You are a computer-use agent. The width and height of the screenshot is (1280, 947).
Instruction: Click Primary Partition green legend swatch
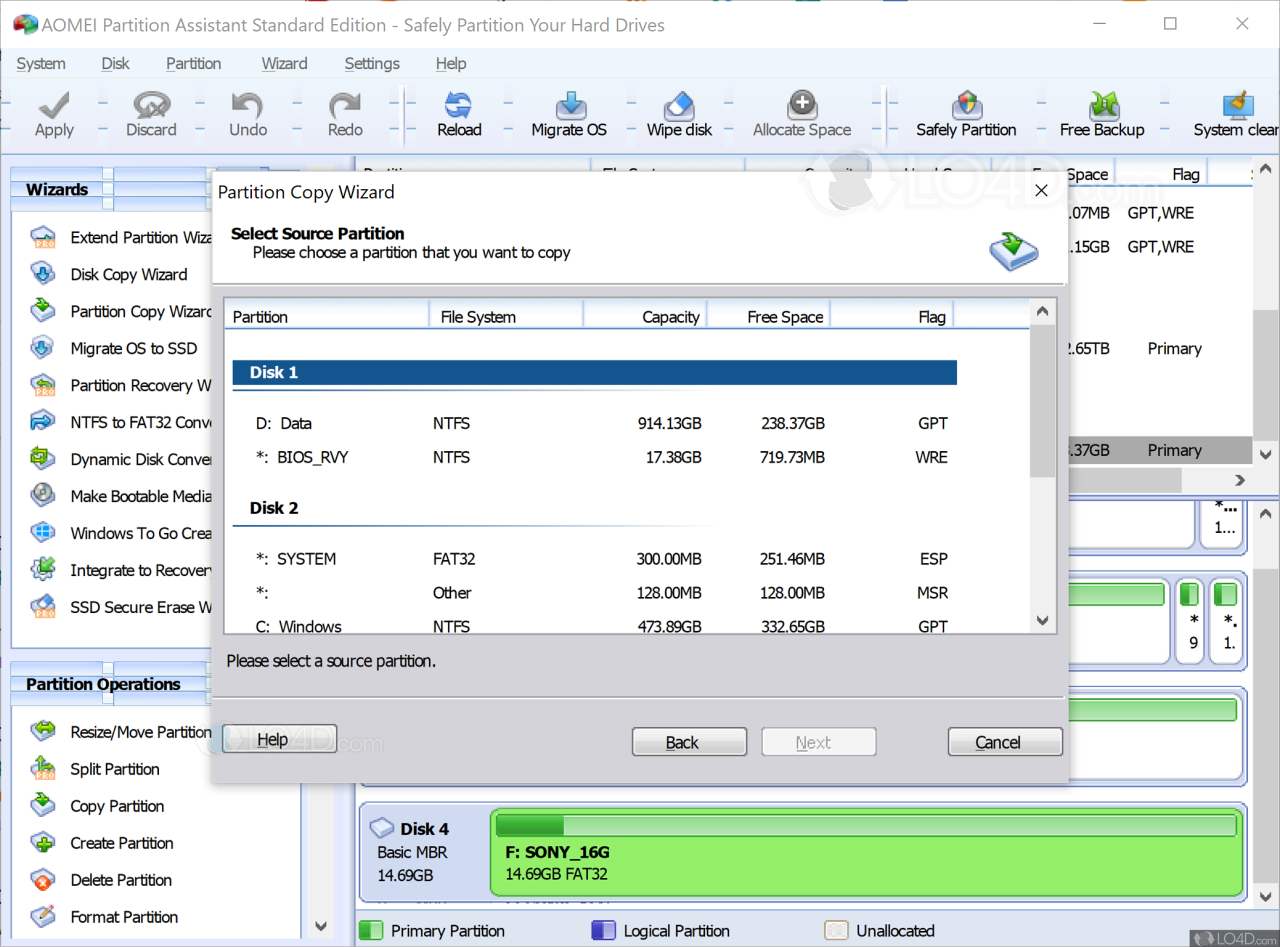click(371, 931)
